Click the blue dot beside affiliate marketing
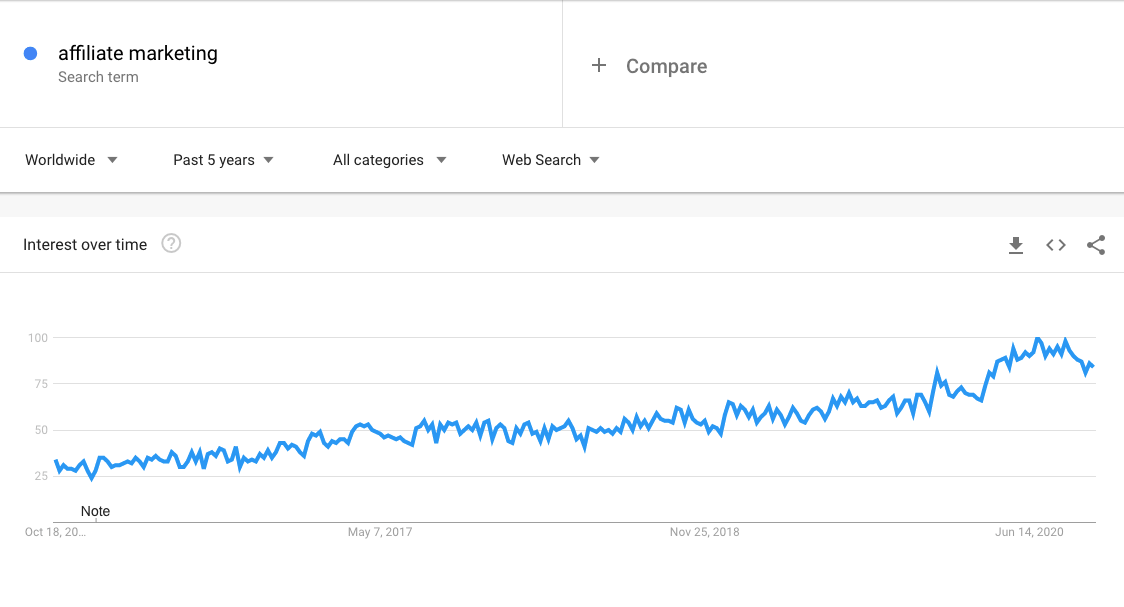1124x607 pixels. (x=30, y=53)
